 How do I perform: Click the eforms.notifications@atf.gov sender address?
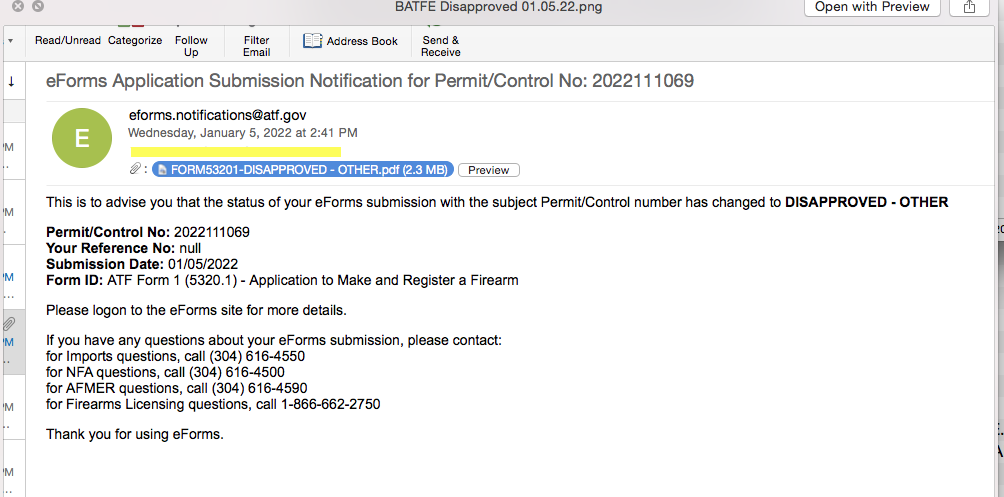218,115
